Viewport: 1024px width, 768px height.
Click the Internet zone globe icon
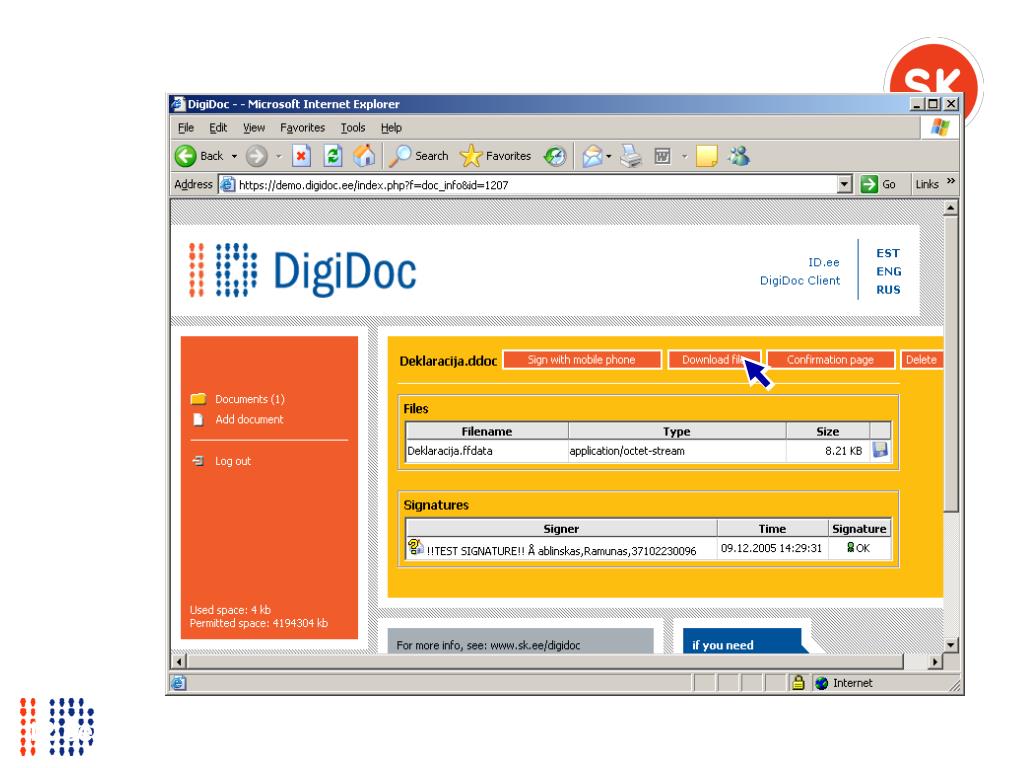[x=822, y=683]
